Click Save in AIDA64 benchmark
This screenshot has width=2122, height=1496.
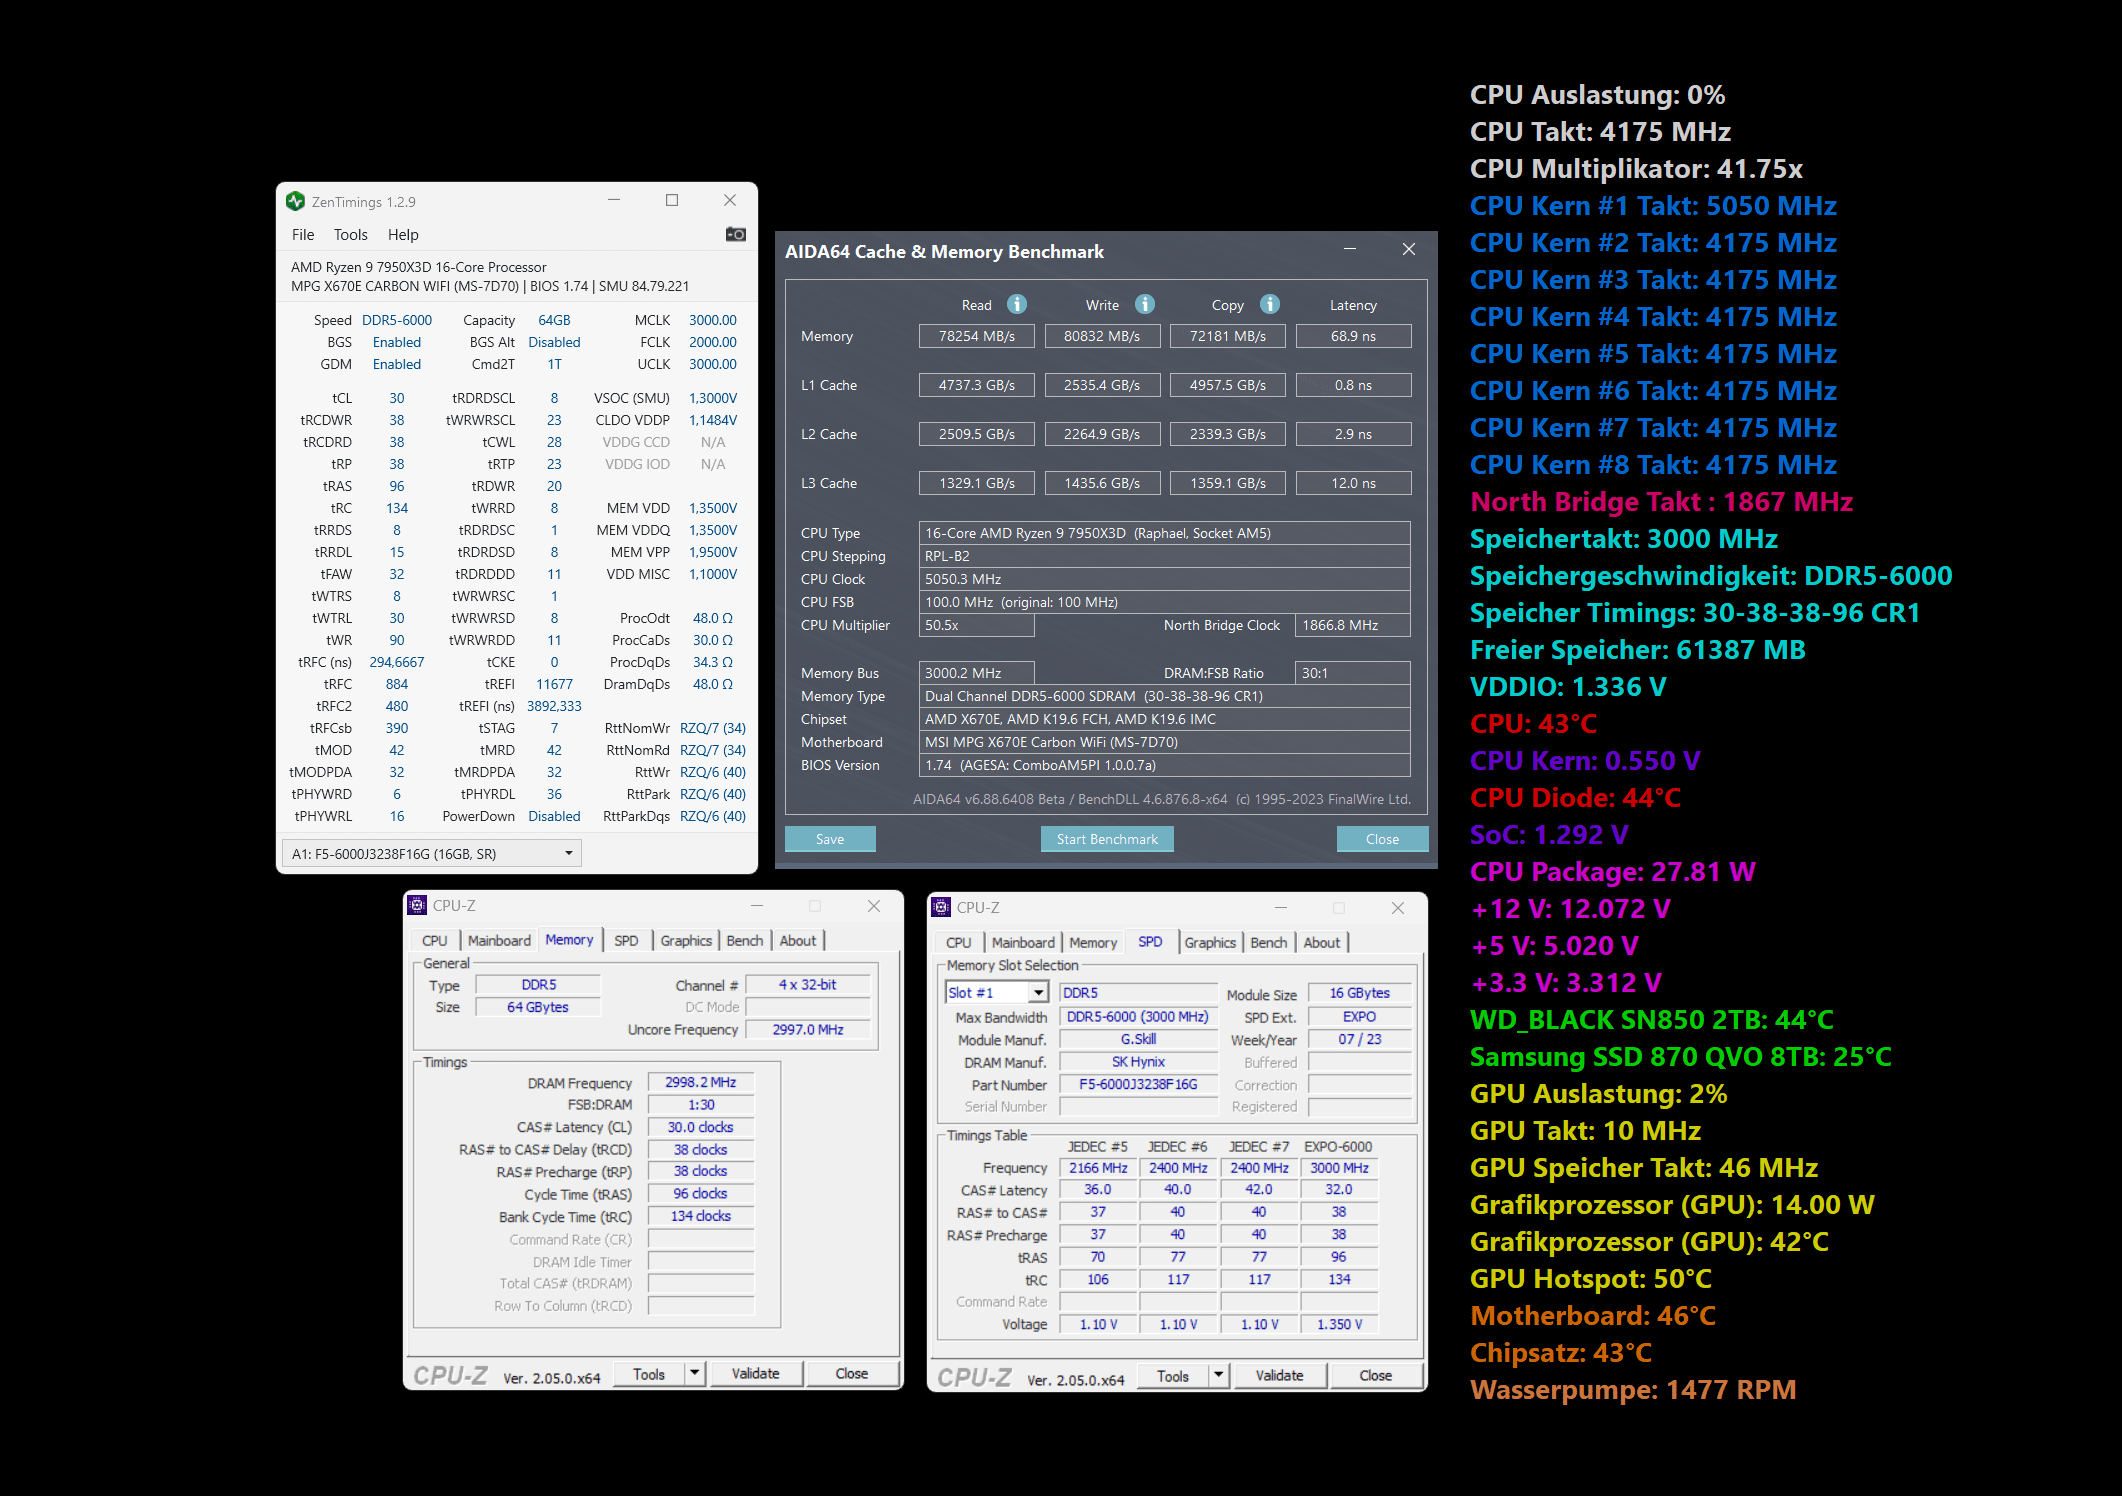[x=830, y=839]
